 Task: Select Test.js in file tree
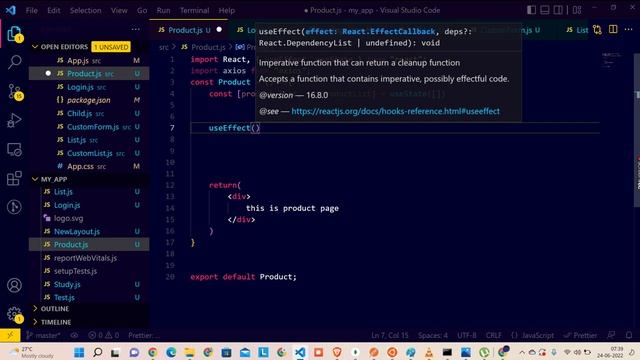pos(89,298)
